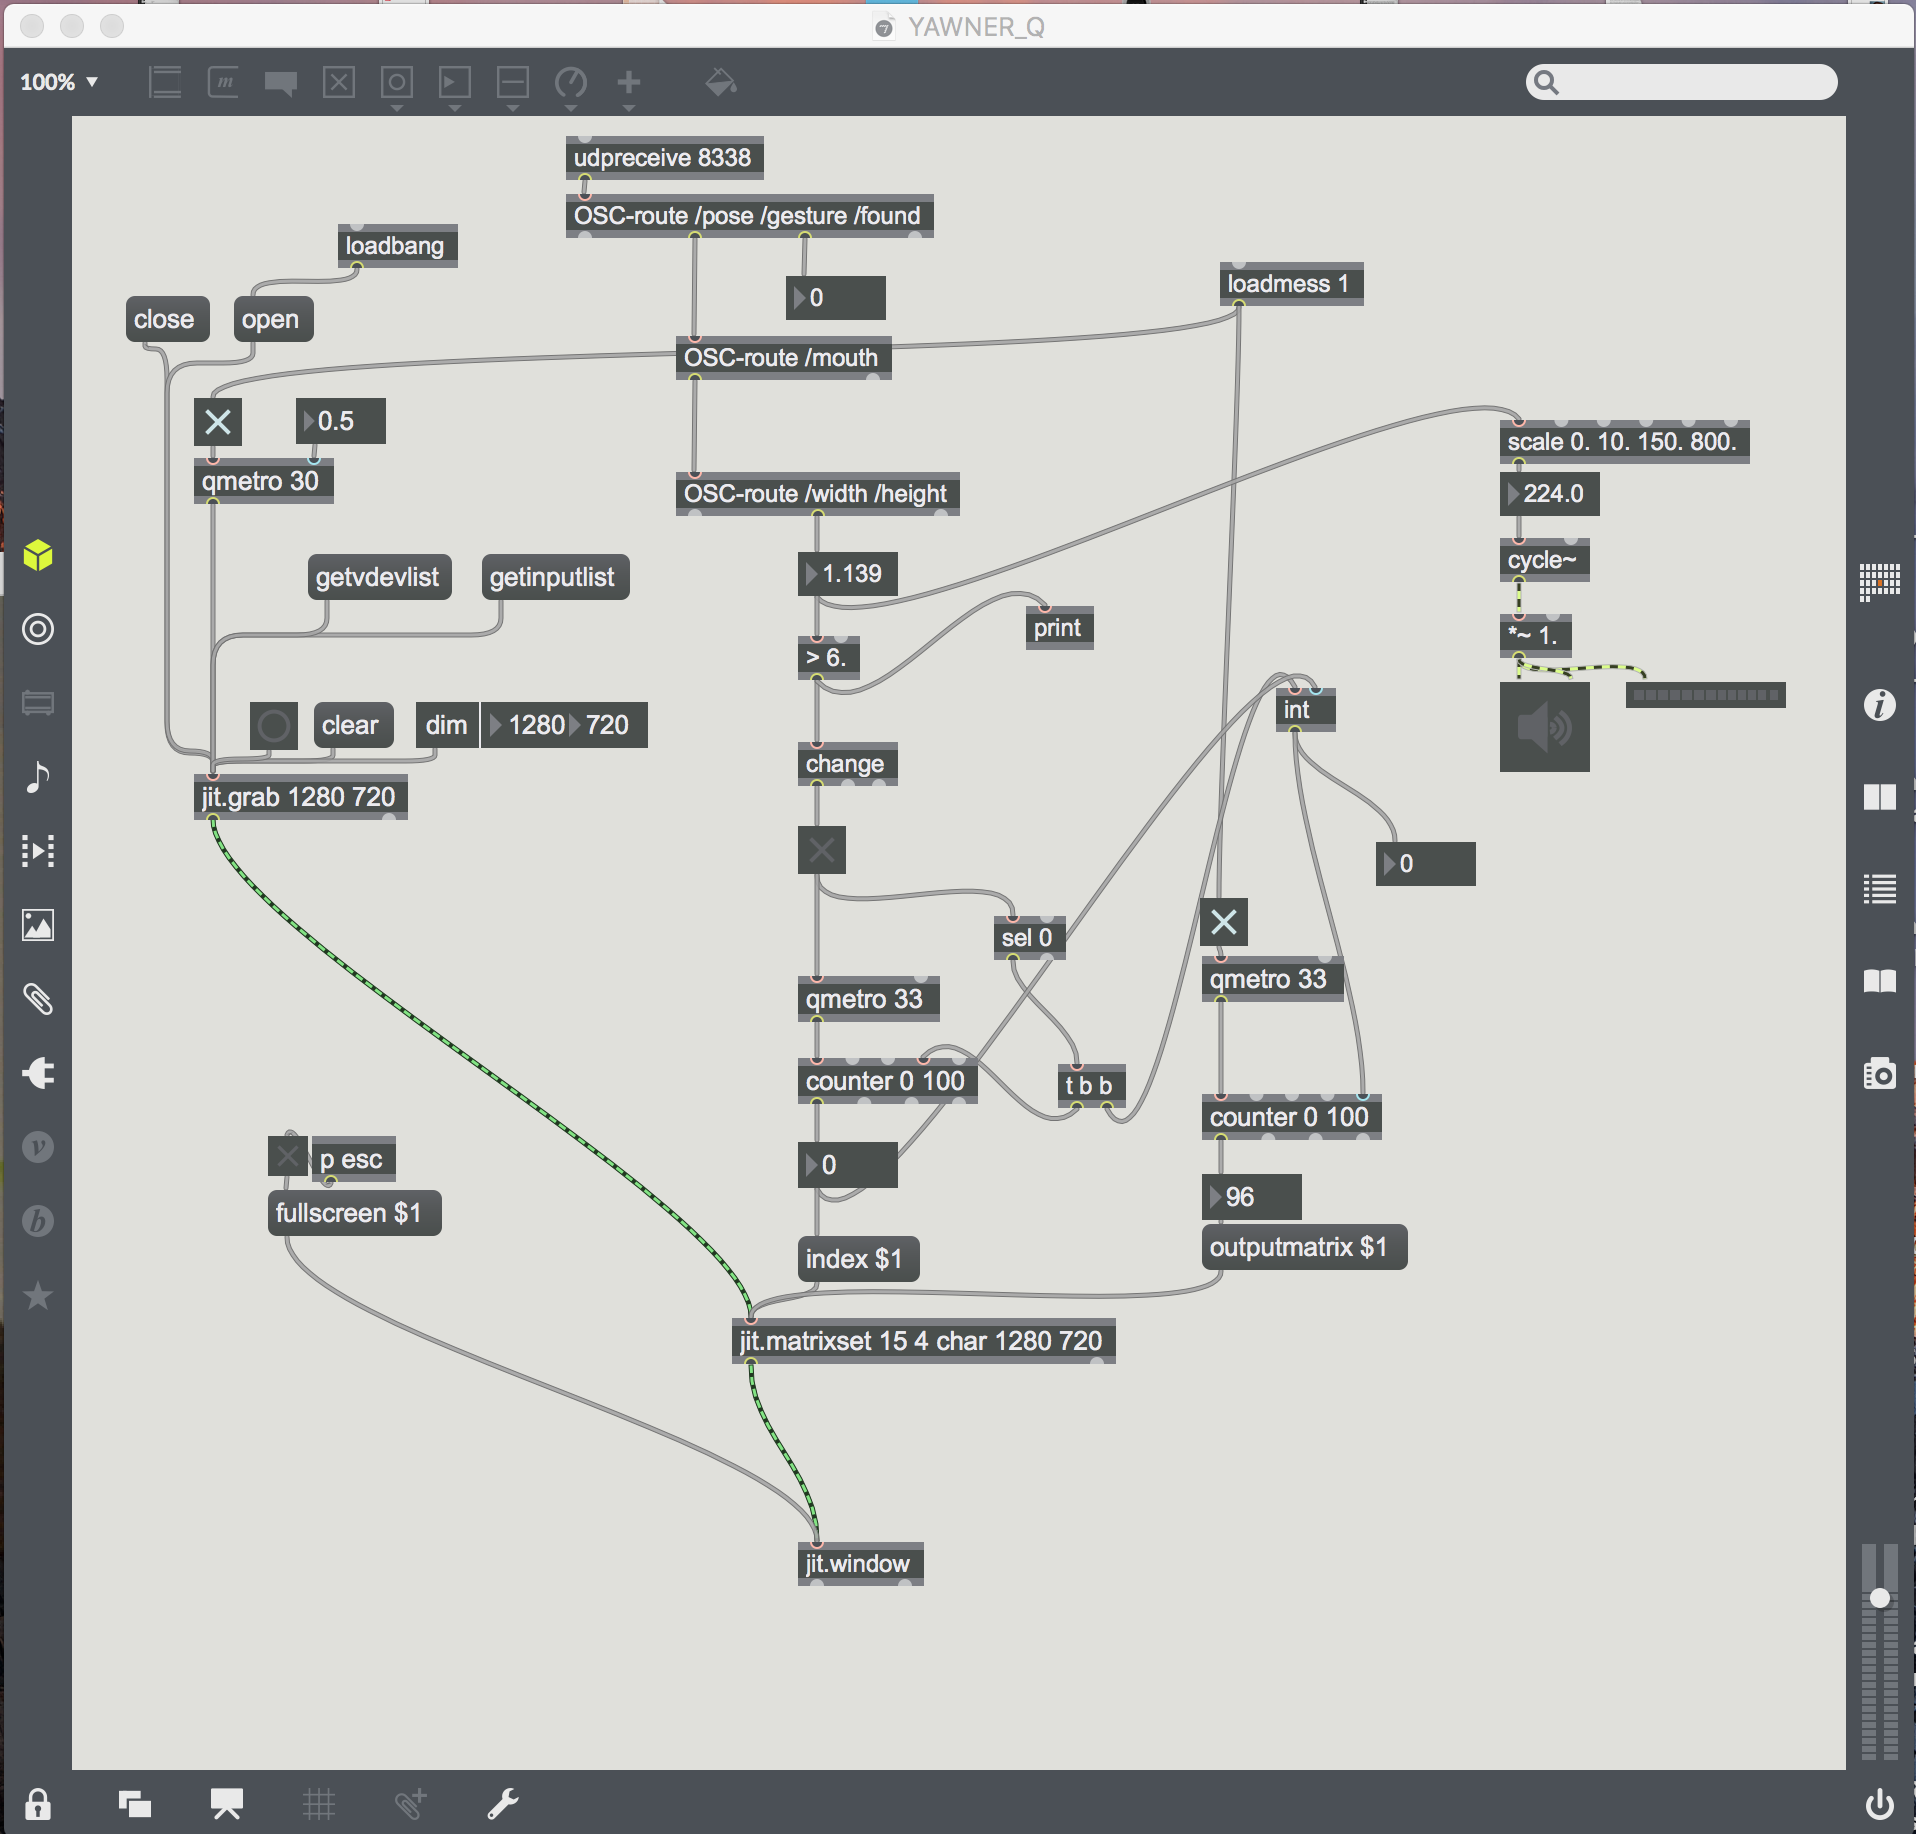The height and width of the screenshot is (1834, 1916).
Task: Toggle the fullscreen X next to p esc
Action: (x=288, y=1157)
